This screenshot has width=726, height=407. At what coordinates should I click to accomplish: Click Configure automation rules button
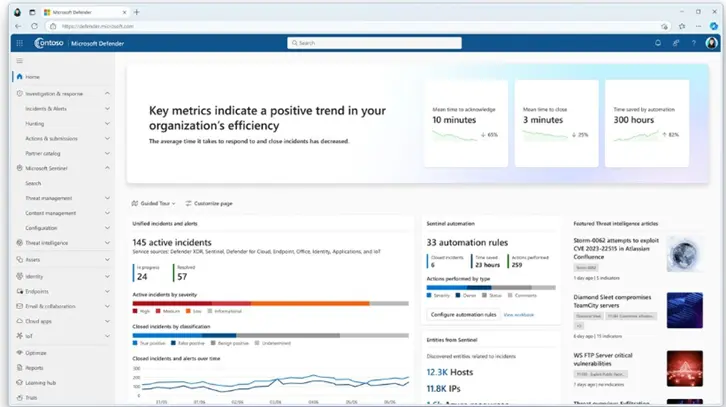[463, 314]
